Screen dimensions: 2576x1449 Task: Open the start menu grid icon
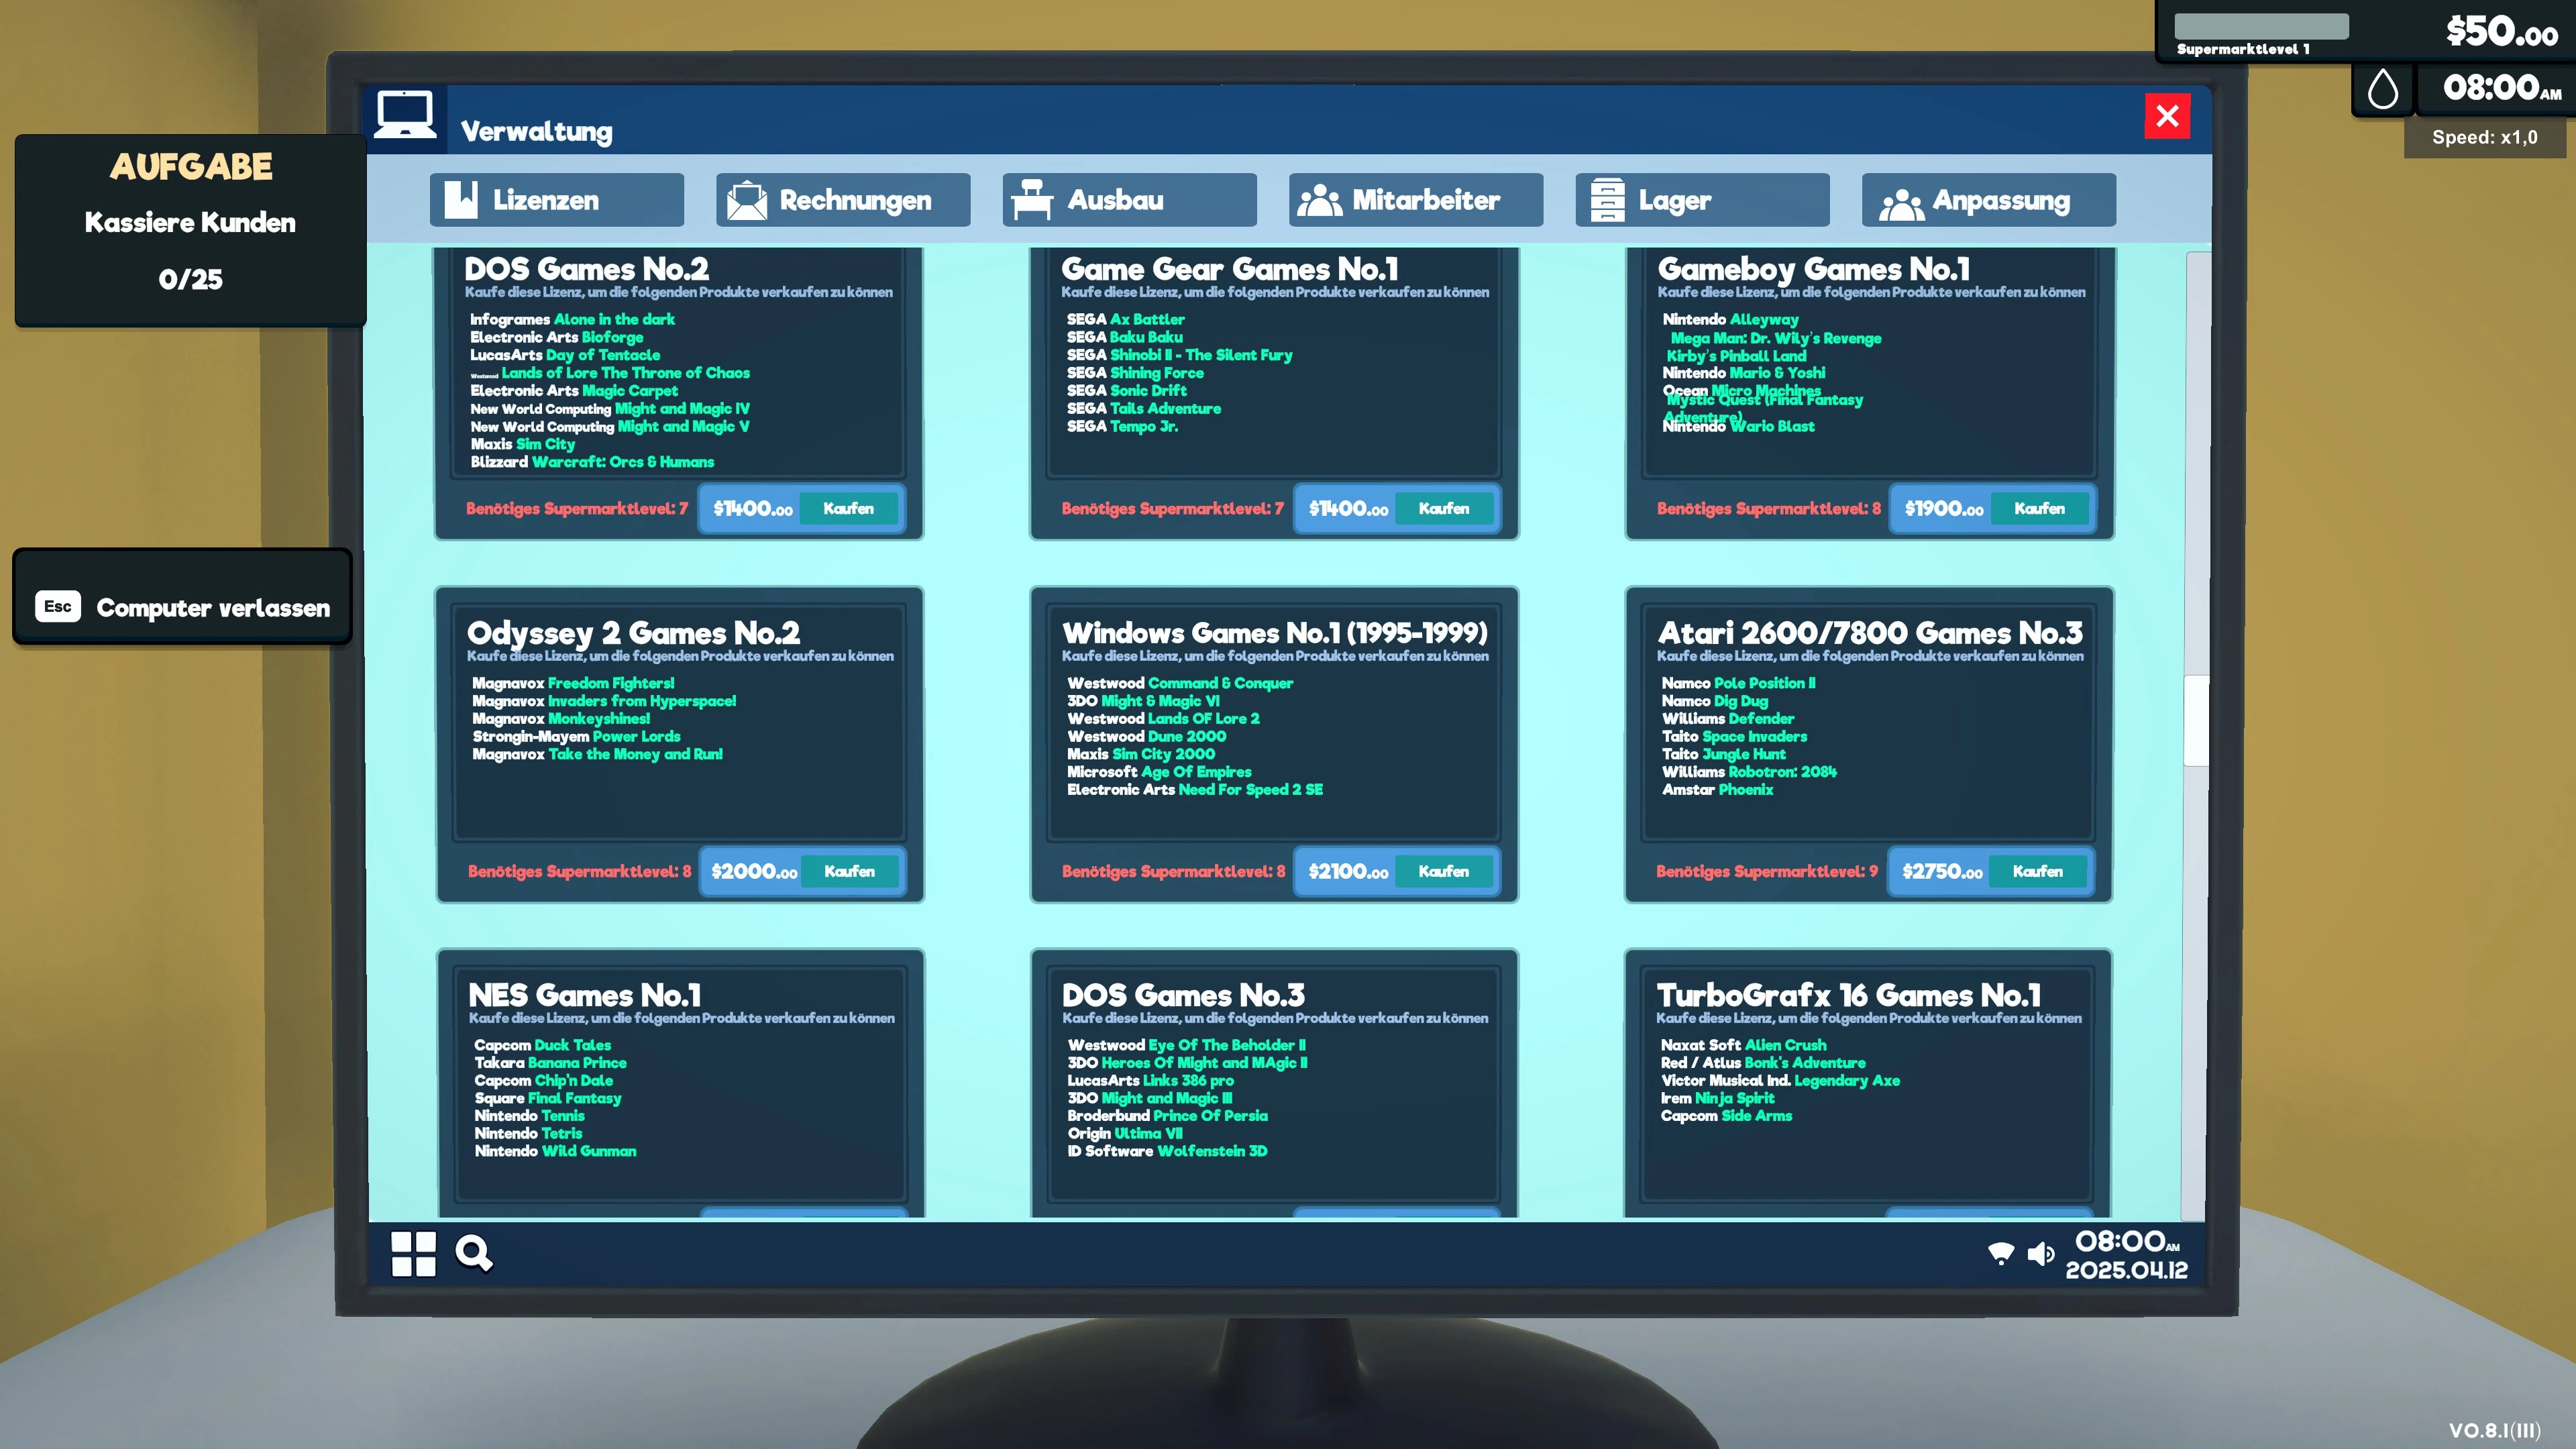(413, 1253)
